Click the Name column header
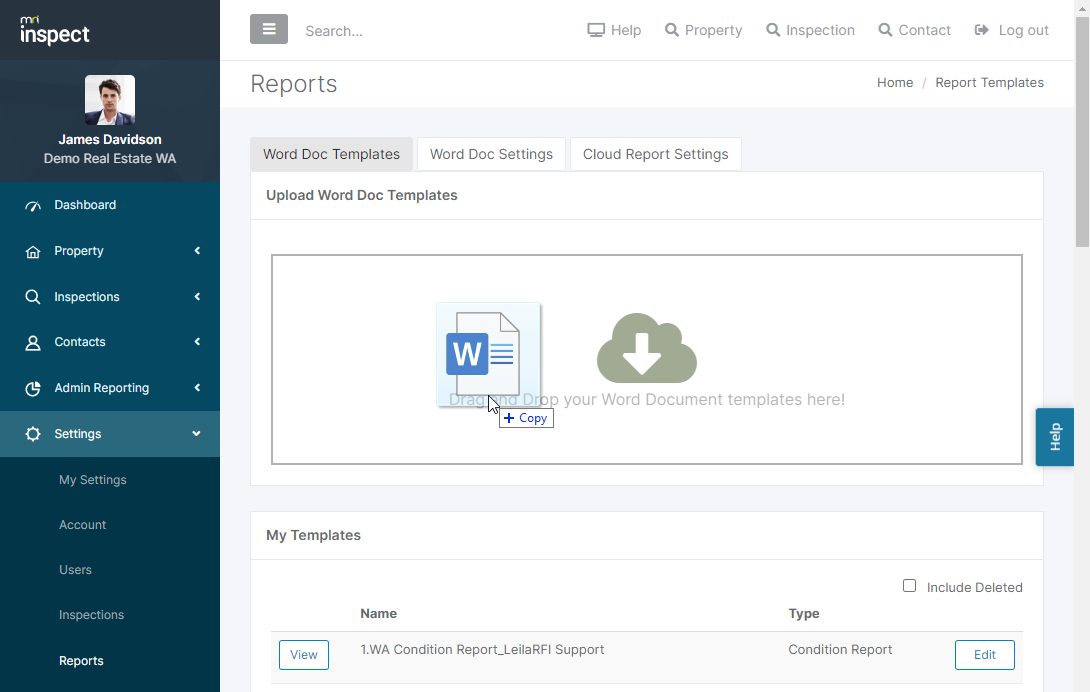The height and width of the screenshot is (692, 1090). click(379, 613)
